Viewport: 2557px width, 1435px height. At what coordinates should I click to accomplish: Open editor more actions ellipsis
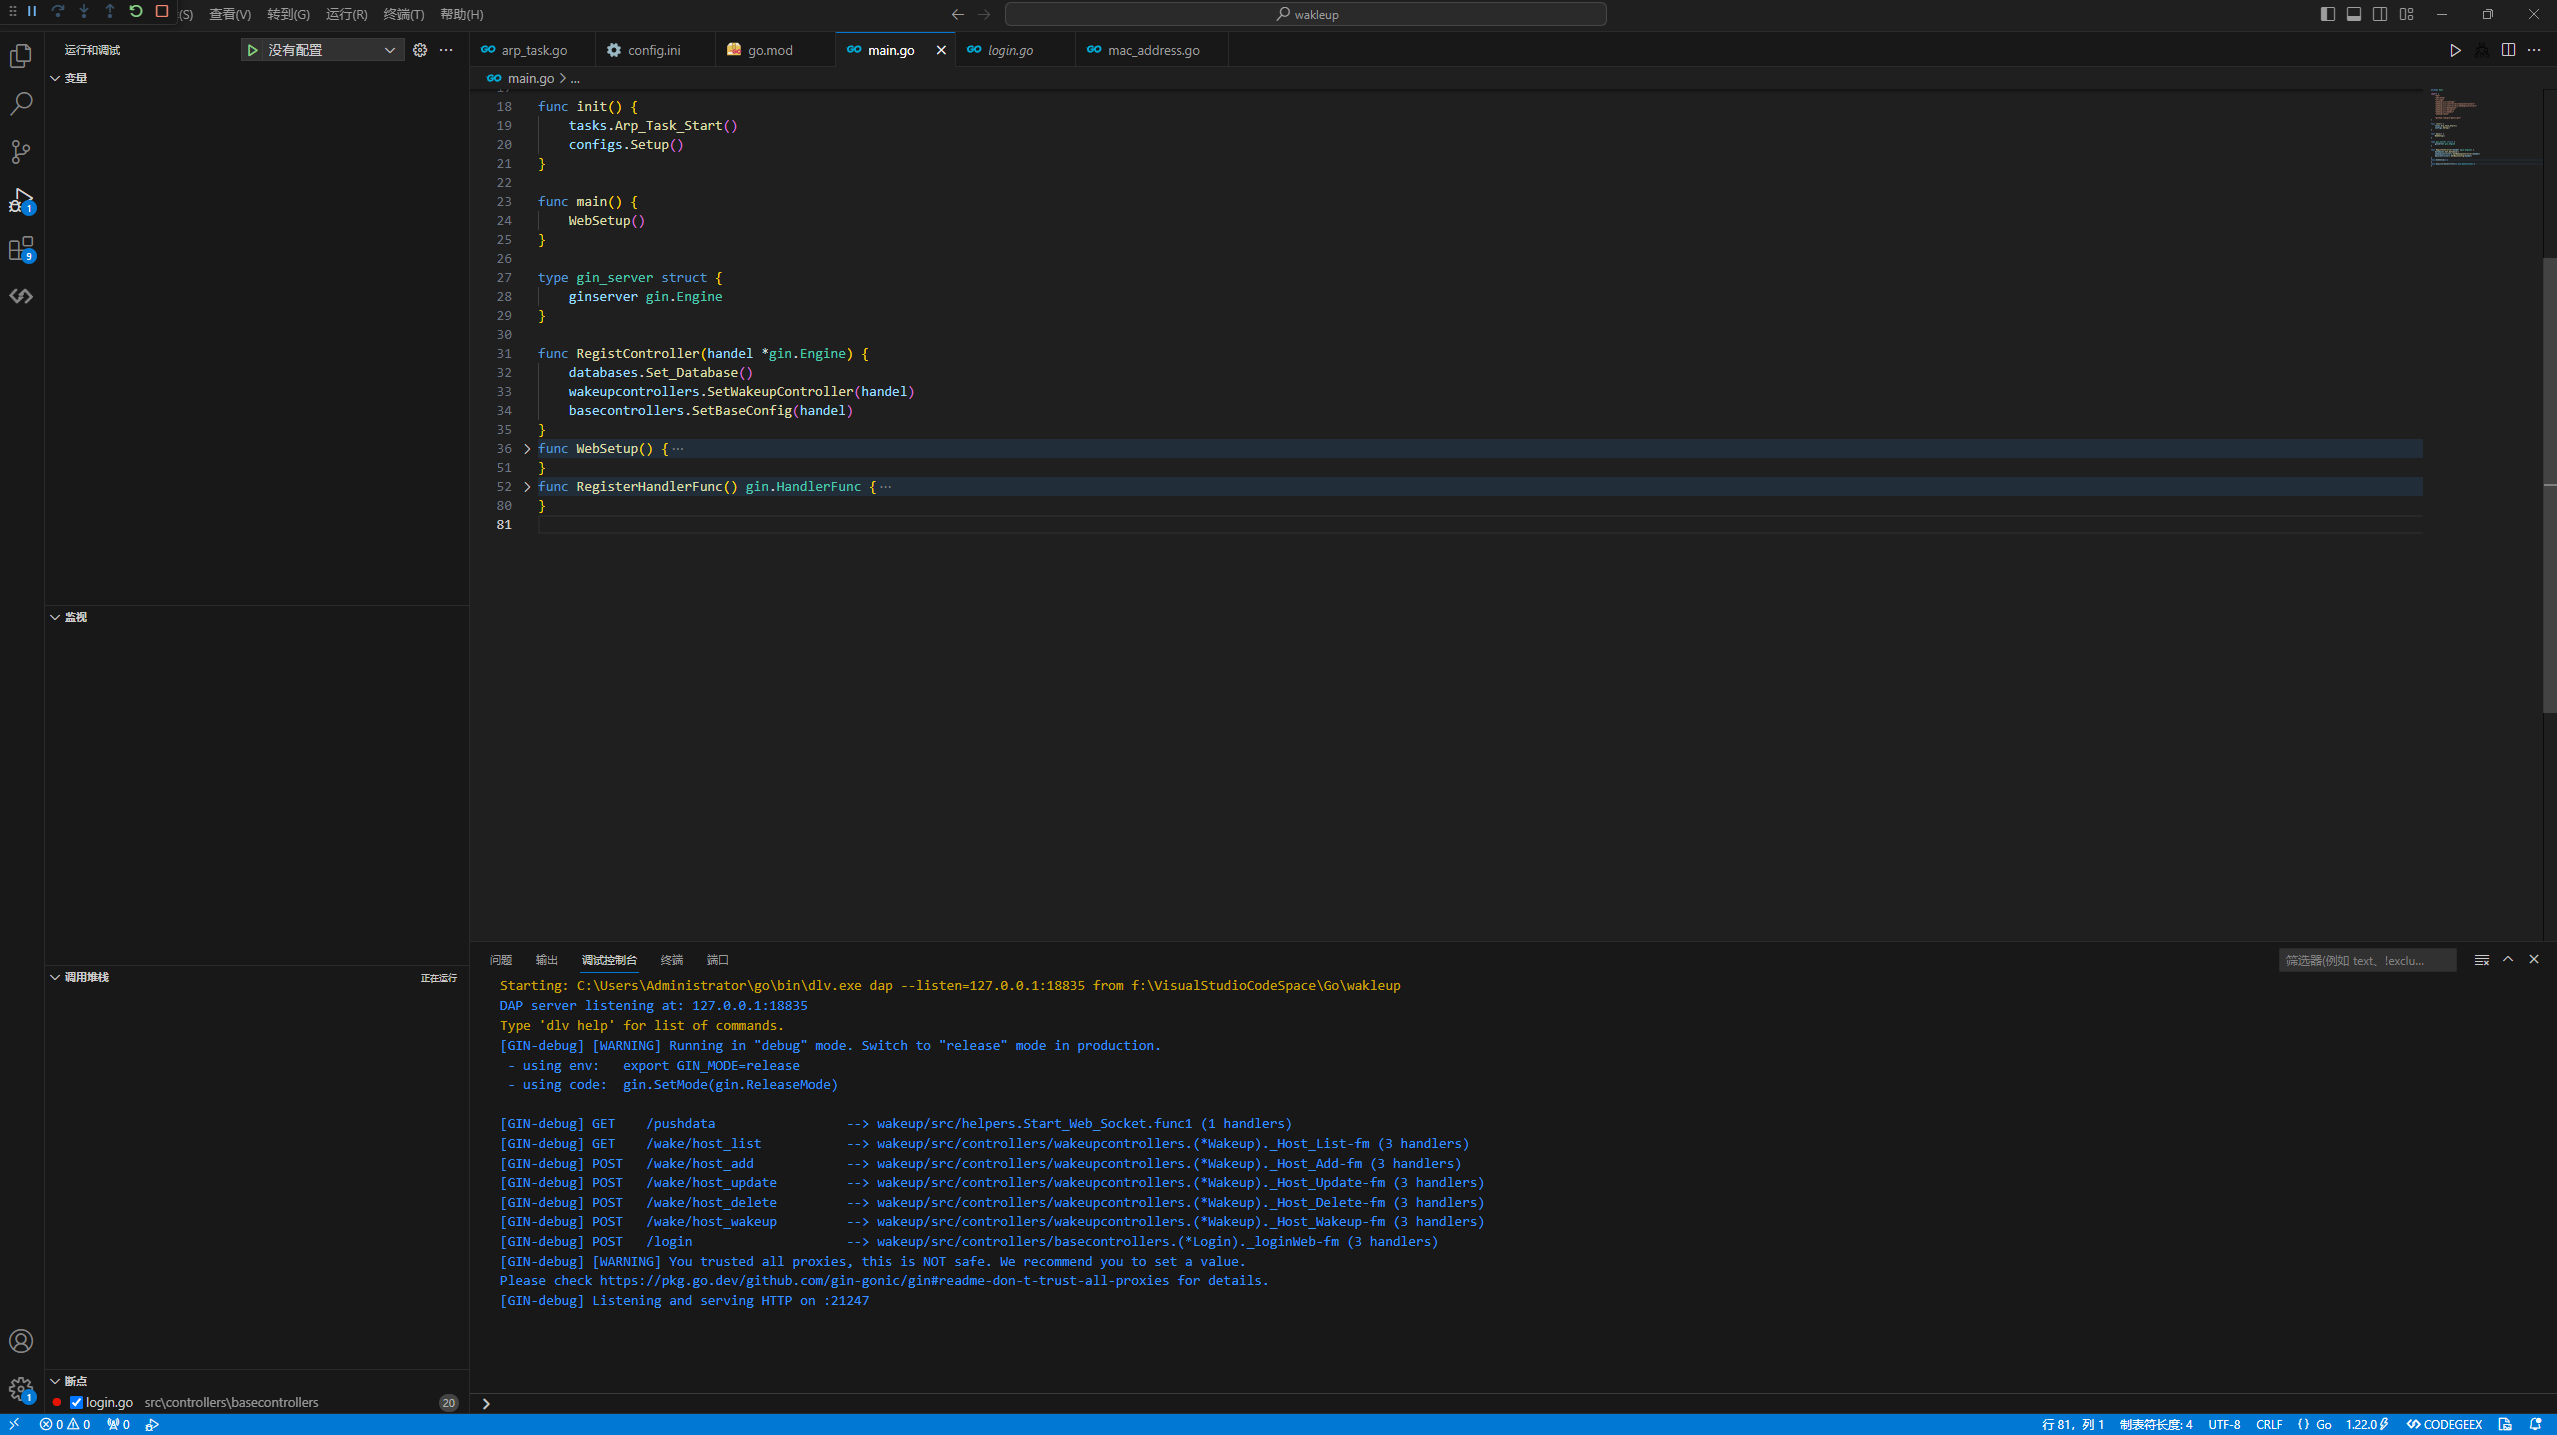tap(2534, 50)
